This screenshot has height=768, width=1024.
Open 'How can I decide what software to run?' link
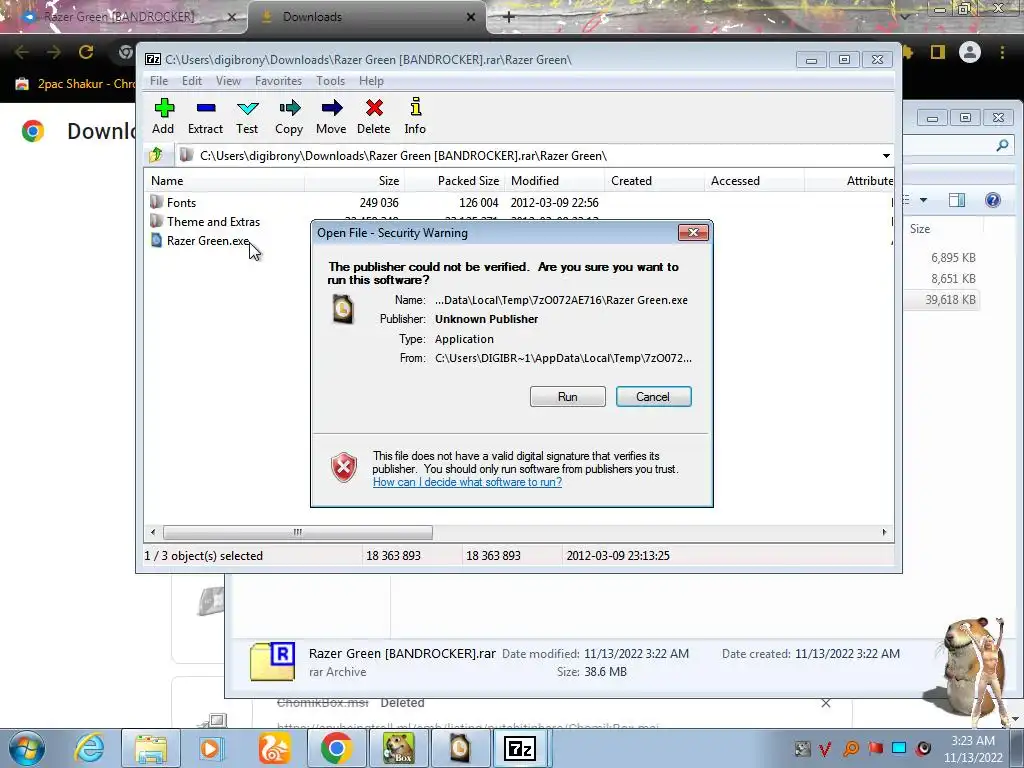coord(467,482)
